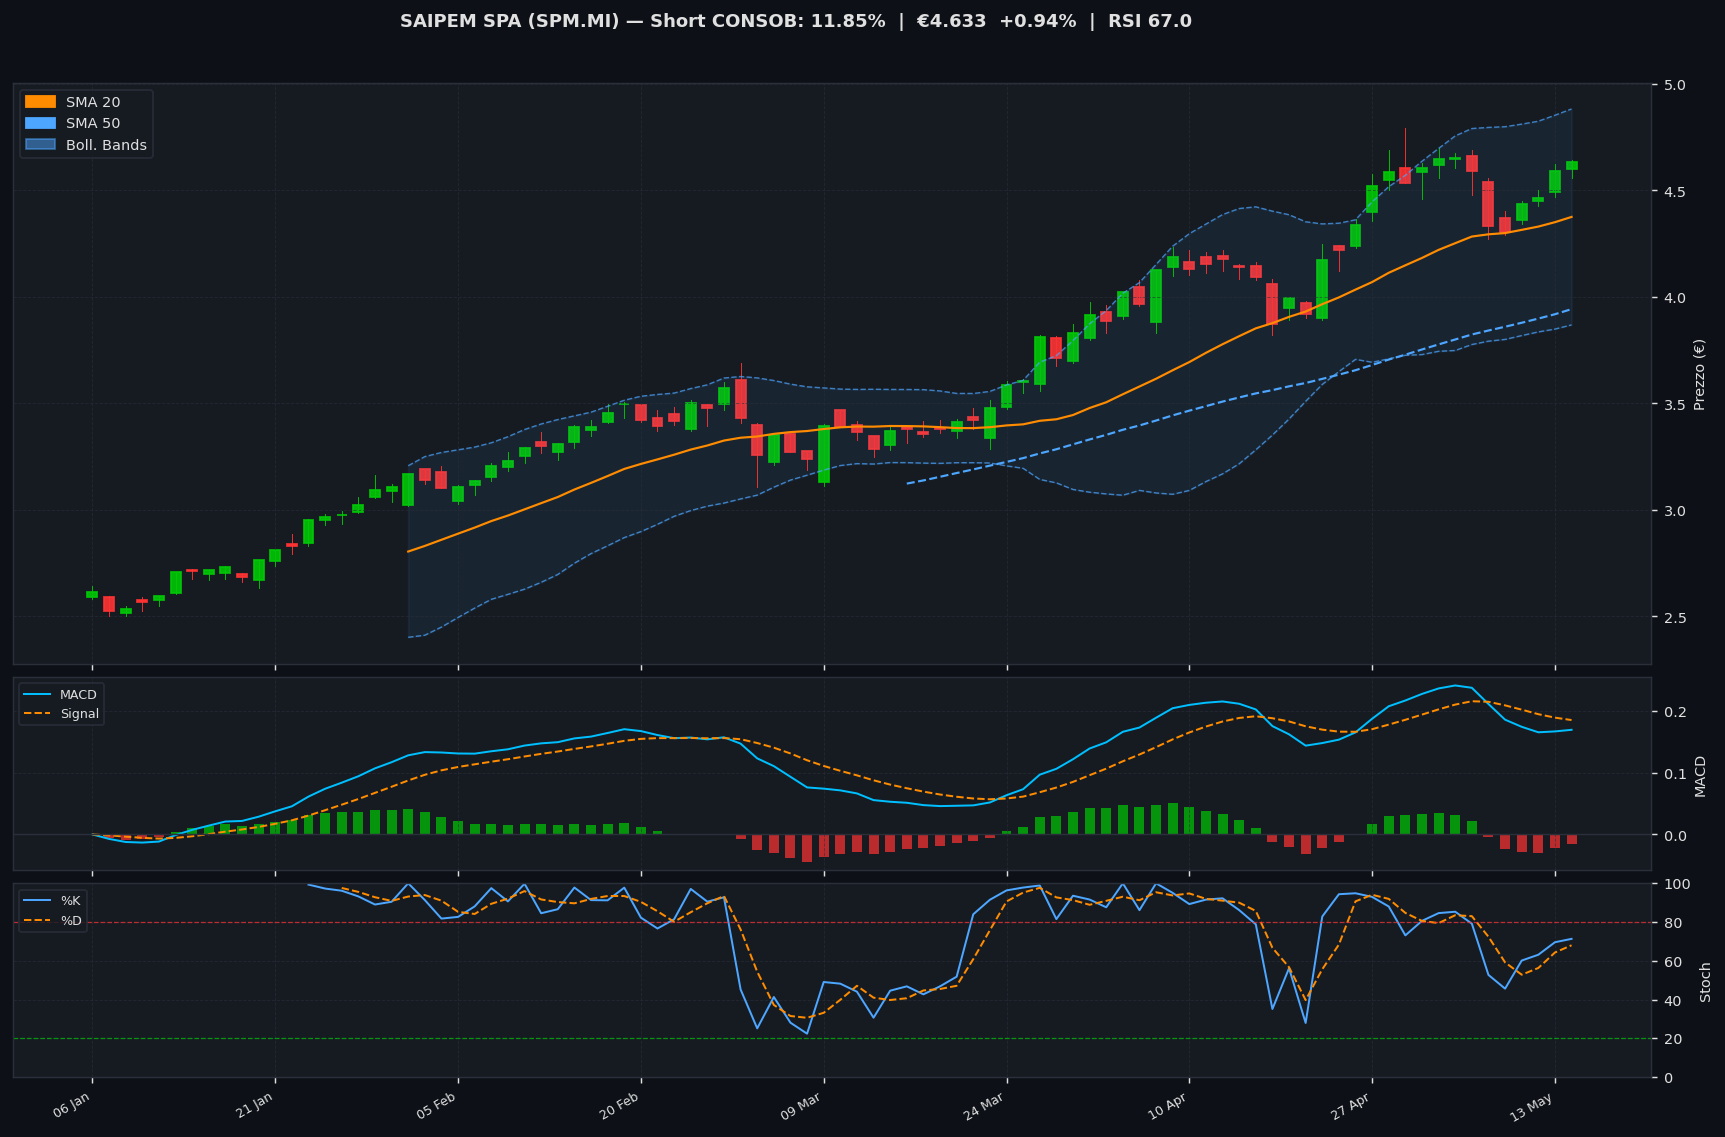Click the 80 tick on the Stoch axis
1725x1137 pixels.
pyautogui.click(x=1674, y=923)
